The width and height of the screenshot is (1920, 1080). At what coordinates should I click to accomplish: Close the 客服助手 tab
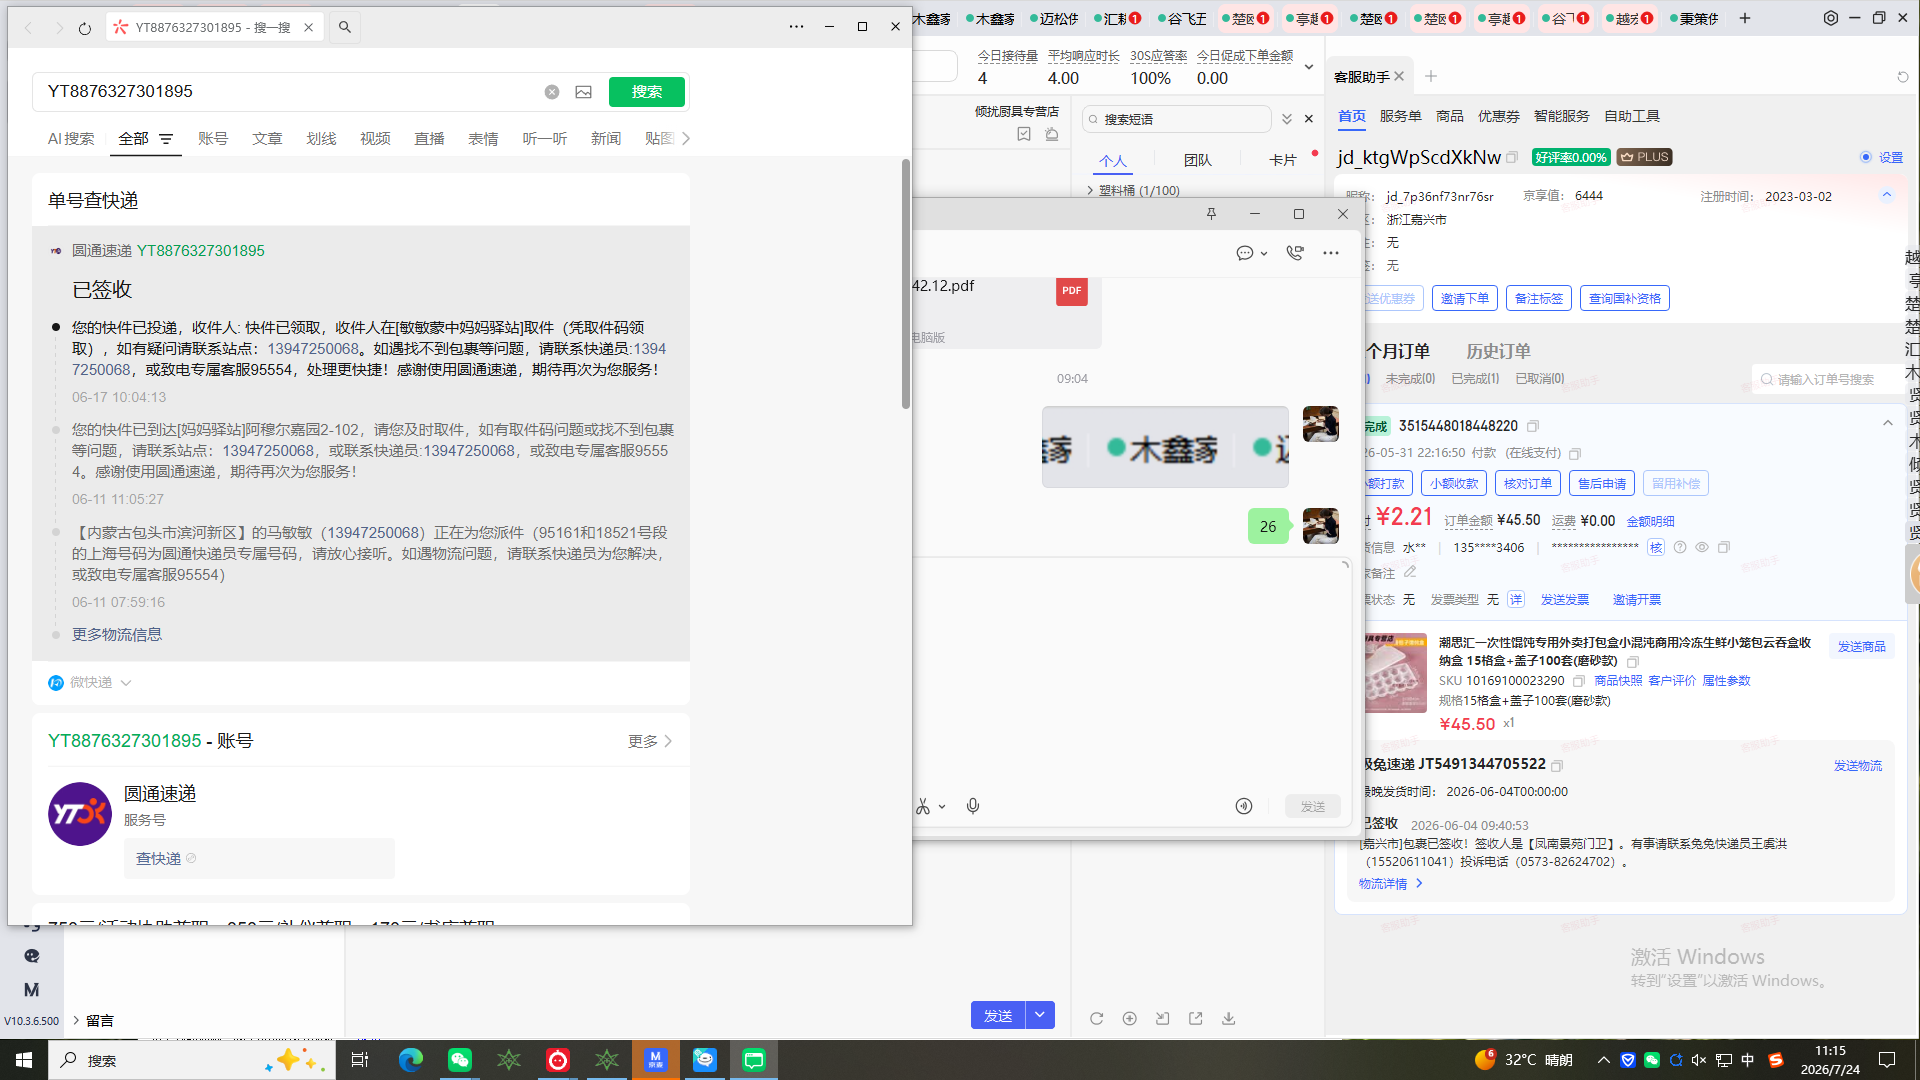click(x=1399, y=76)
